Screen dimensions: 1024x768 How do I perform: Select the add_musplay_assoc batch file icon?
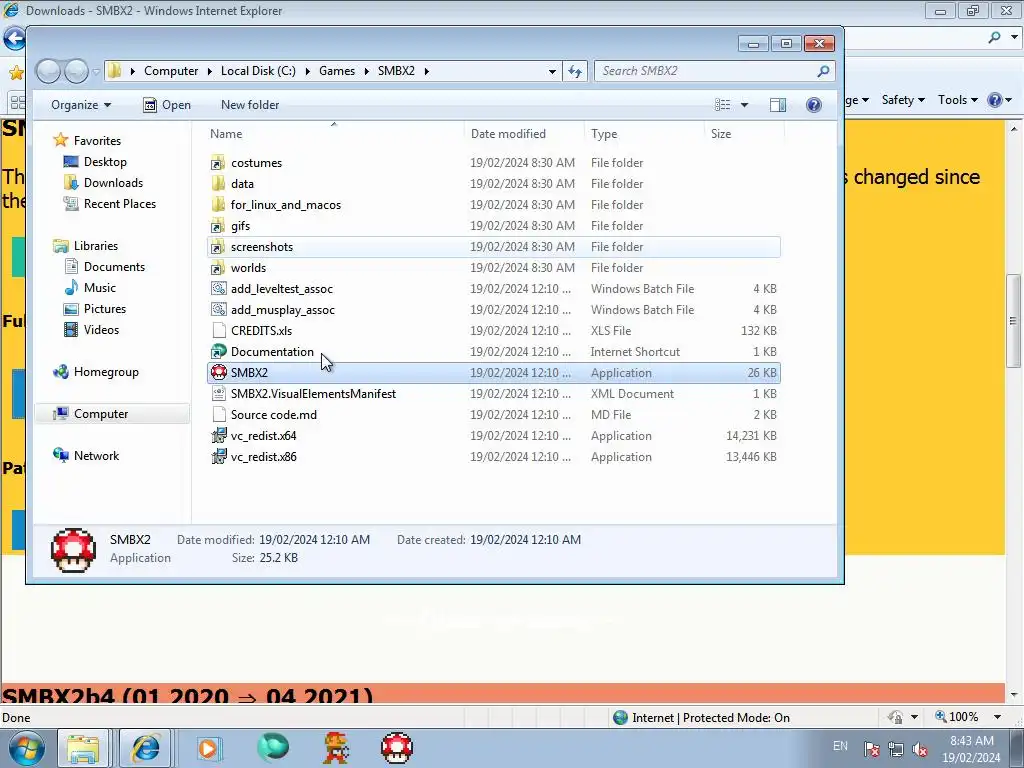pos(218,310)
